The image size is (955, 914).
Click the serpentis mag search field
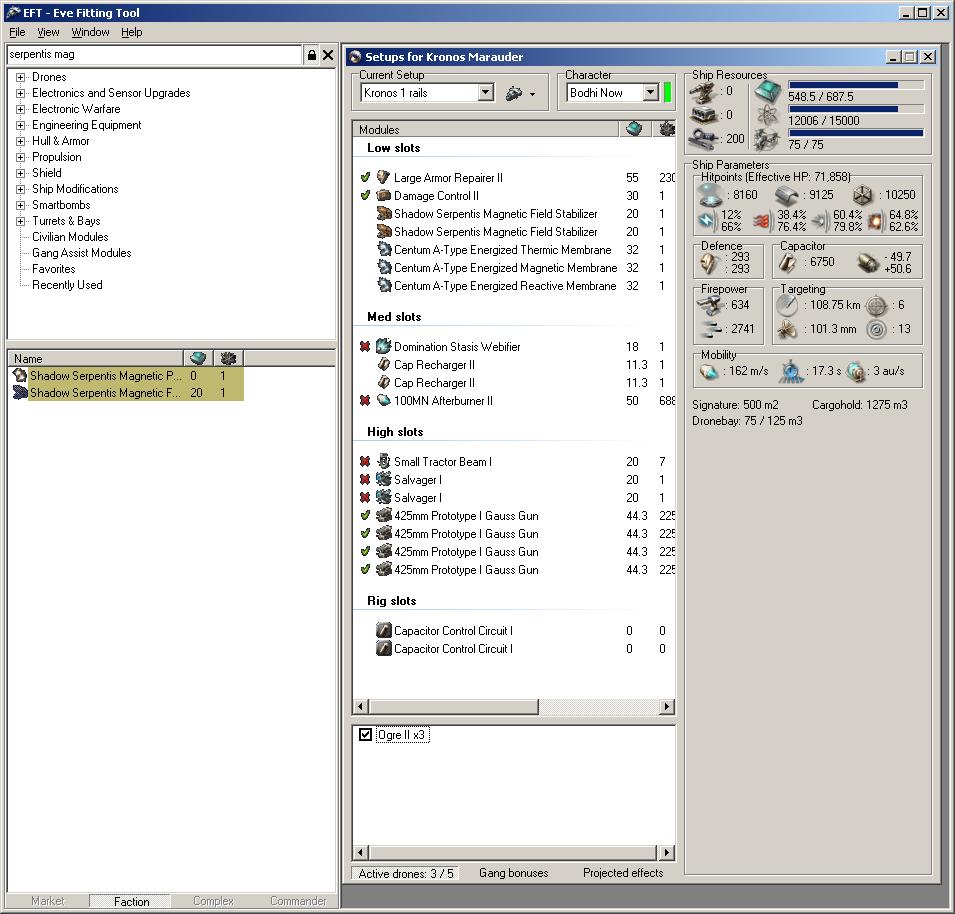[155, 55]
